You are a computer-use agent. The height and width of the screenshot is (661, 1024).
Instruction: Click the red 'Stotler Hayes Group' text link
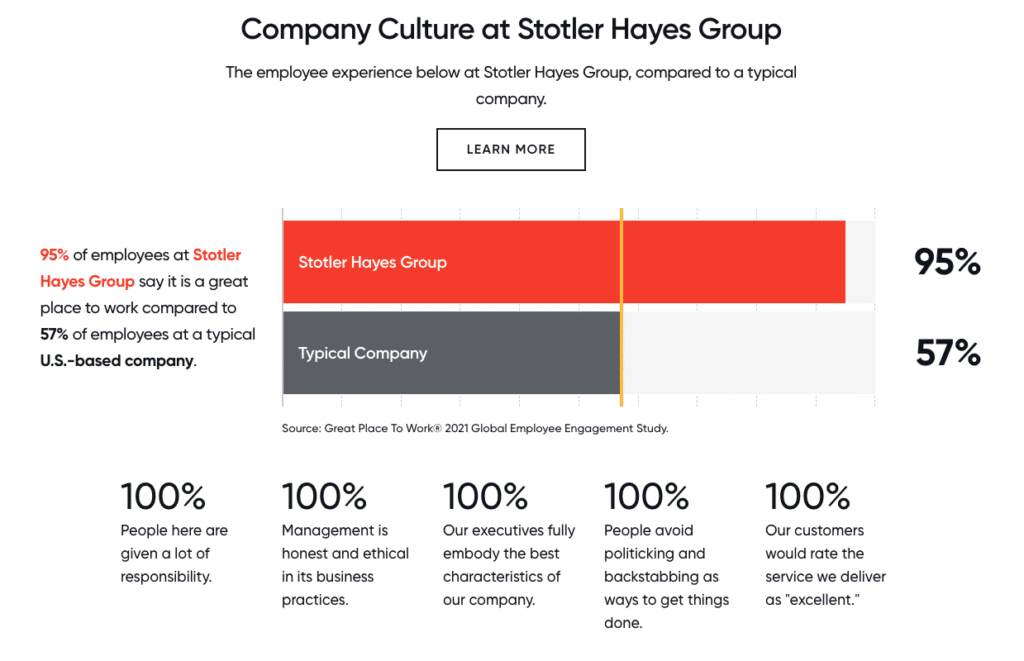(x=140, y=268)
